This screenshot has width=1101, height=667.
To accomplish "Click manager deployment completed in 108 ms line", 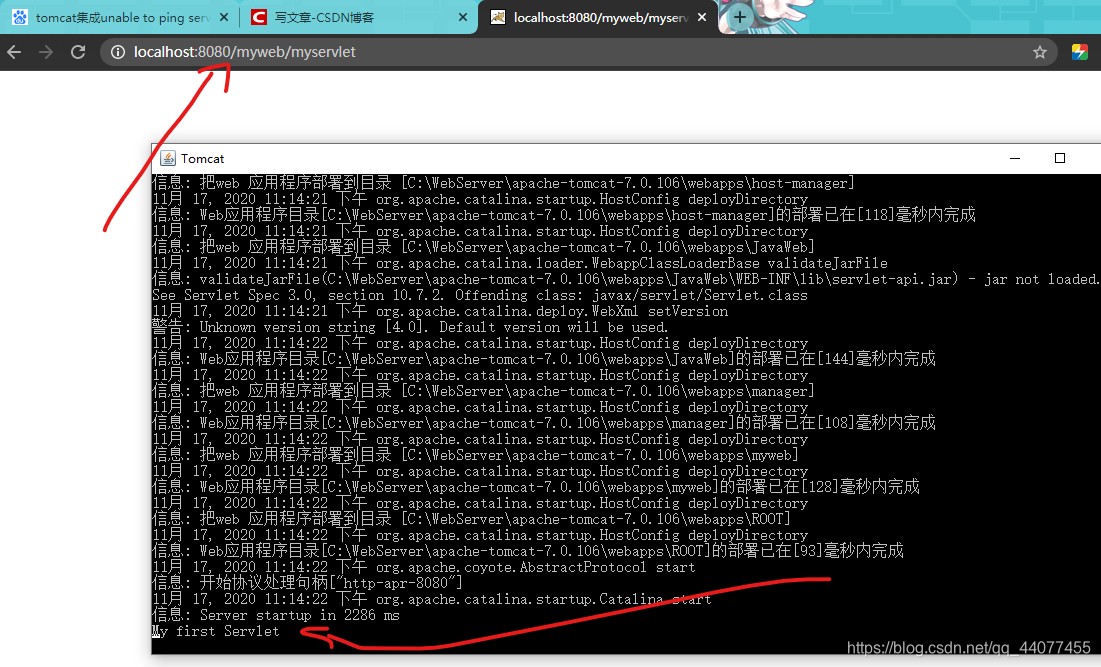I will (x=543, y=423).
